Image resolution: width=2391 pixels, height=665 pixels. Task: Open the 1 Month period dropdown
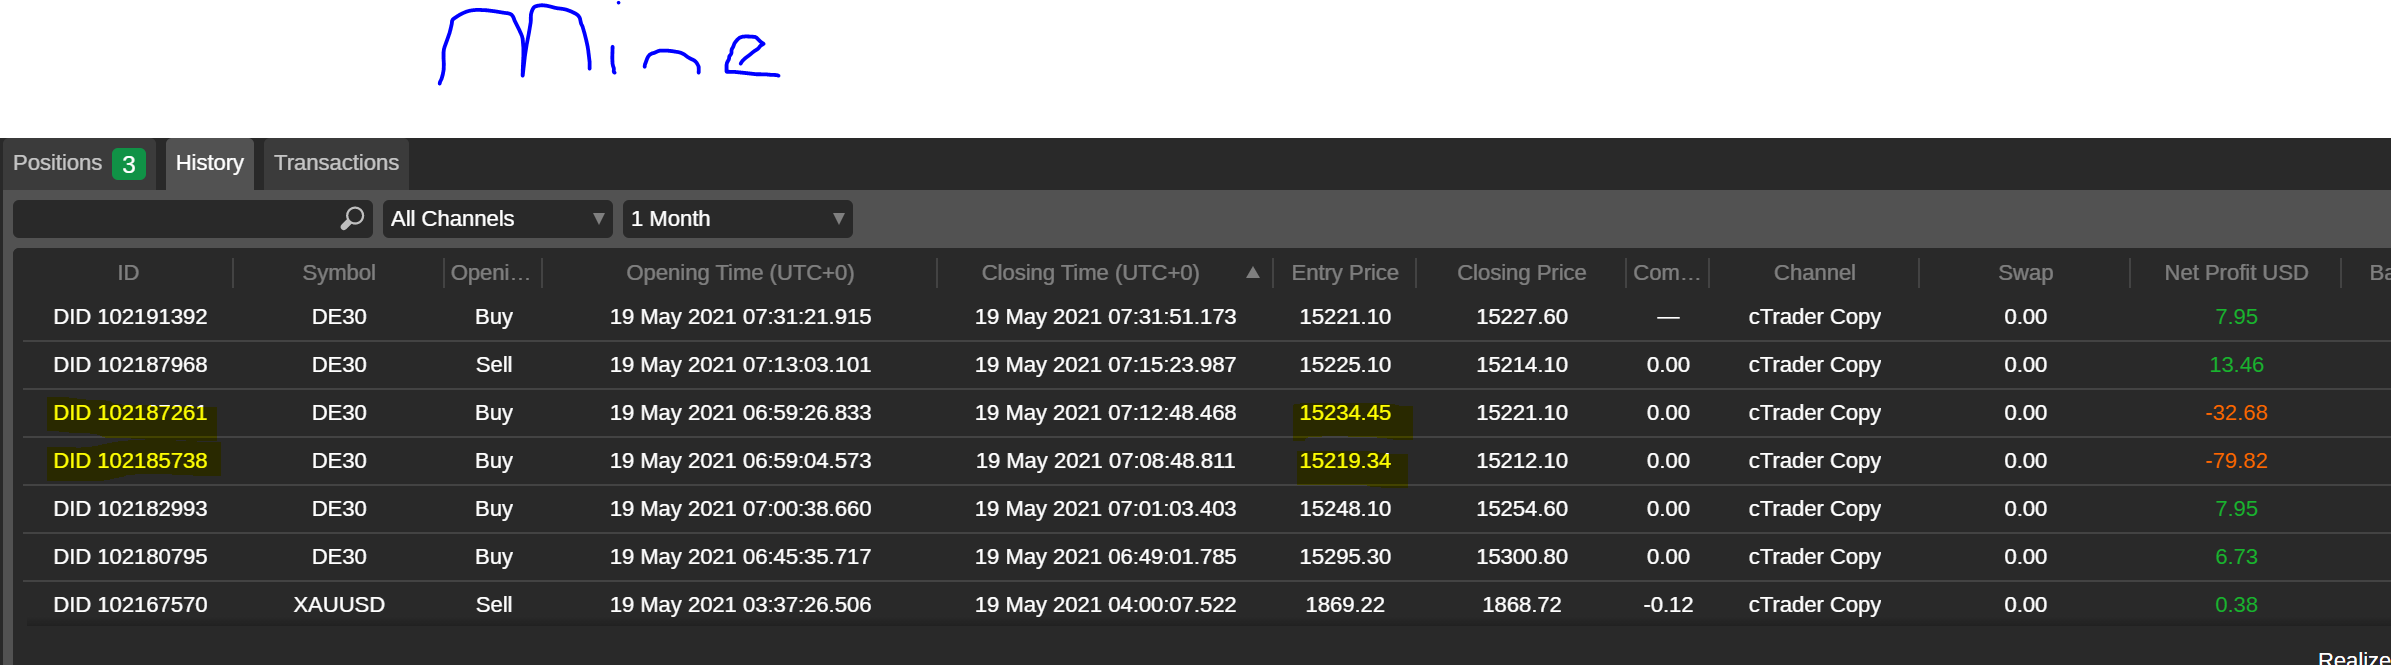click(737, 218)
